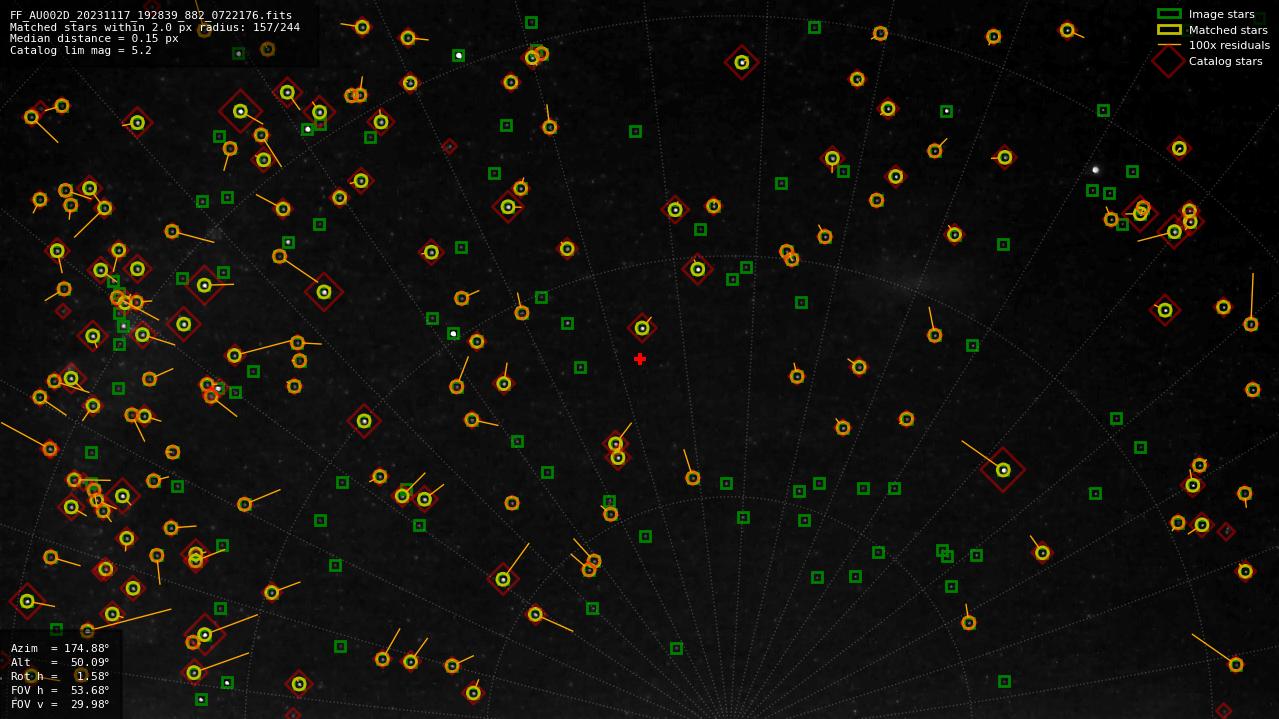
Task: Click the bright white unmarked star dot
Action: (1095, 170)
